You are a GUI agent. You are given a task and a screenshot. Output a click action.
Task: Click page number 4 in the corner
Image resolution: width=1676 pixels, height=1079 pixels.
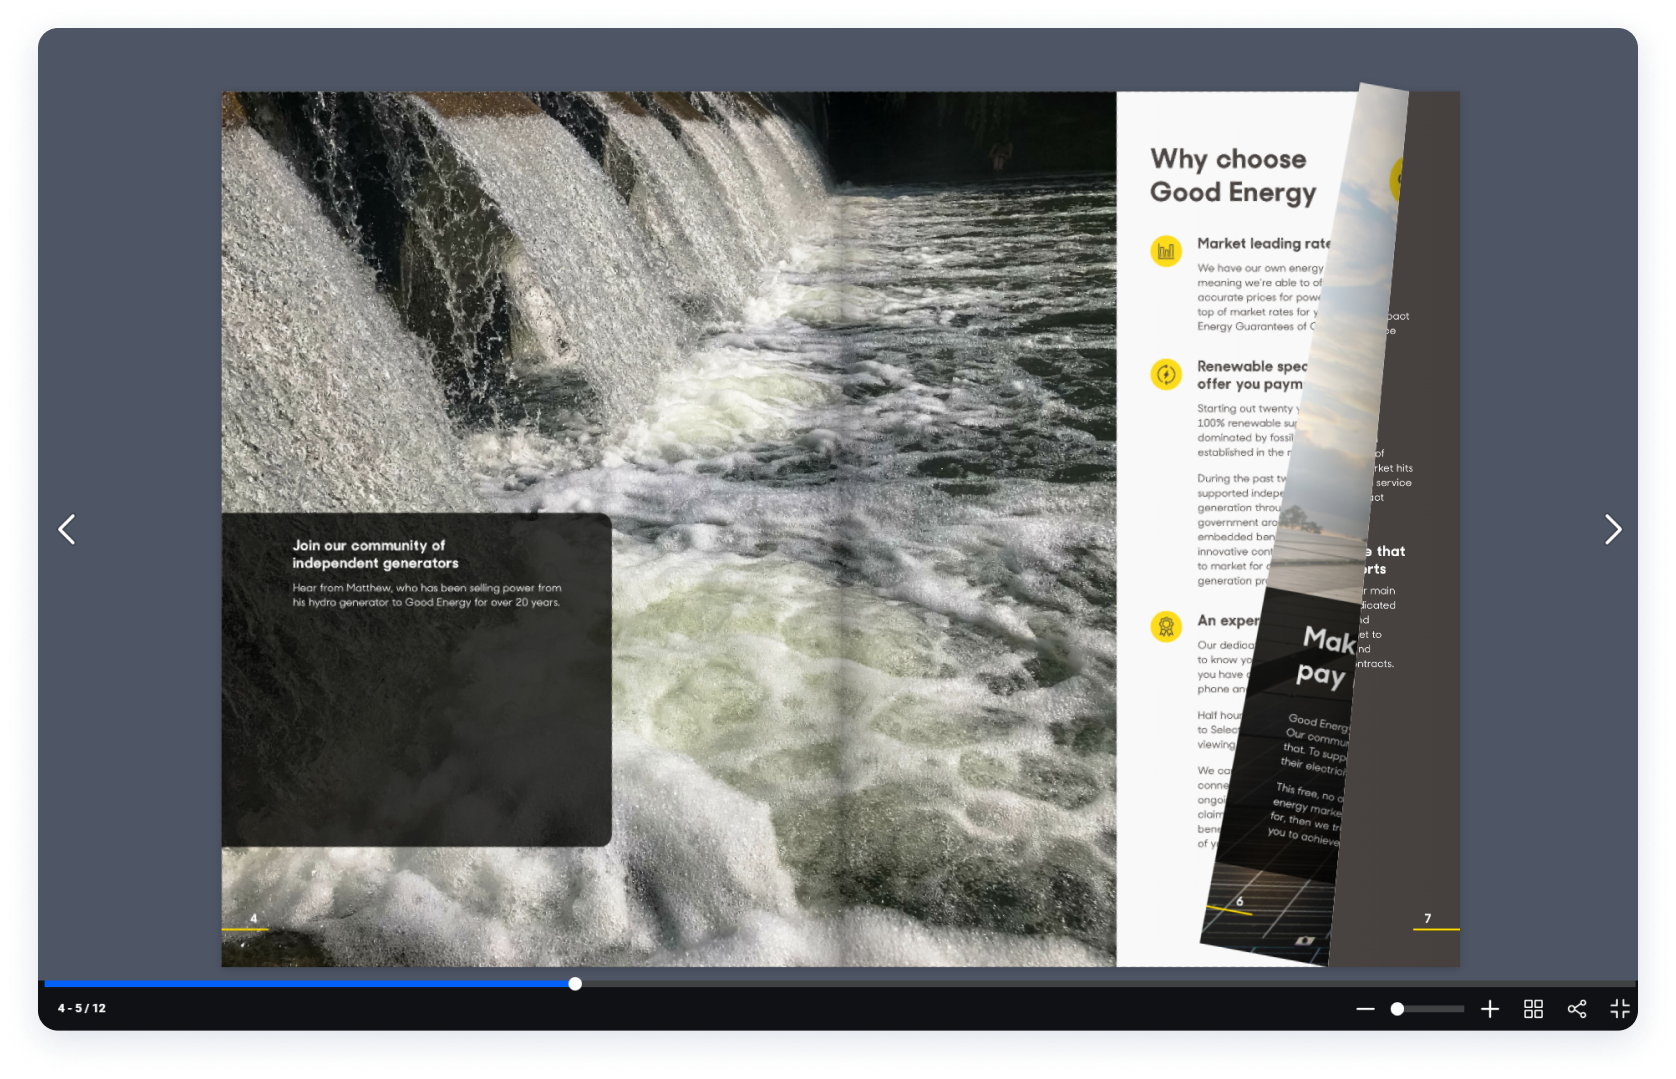[253, 918]
